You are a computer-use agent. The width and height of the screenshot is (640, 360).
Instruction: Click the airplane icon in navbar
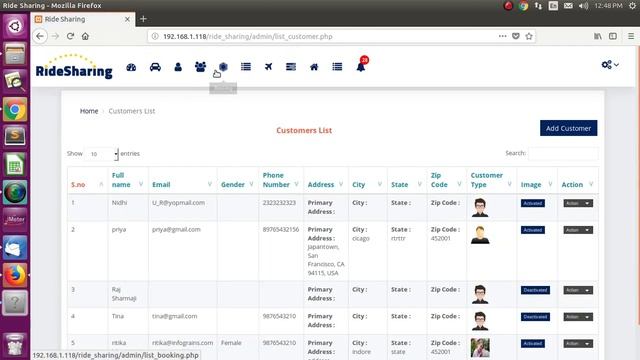pyautogui.click(x=268, y=67)
